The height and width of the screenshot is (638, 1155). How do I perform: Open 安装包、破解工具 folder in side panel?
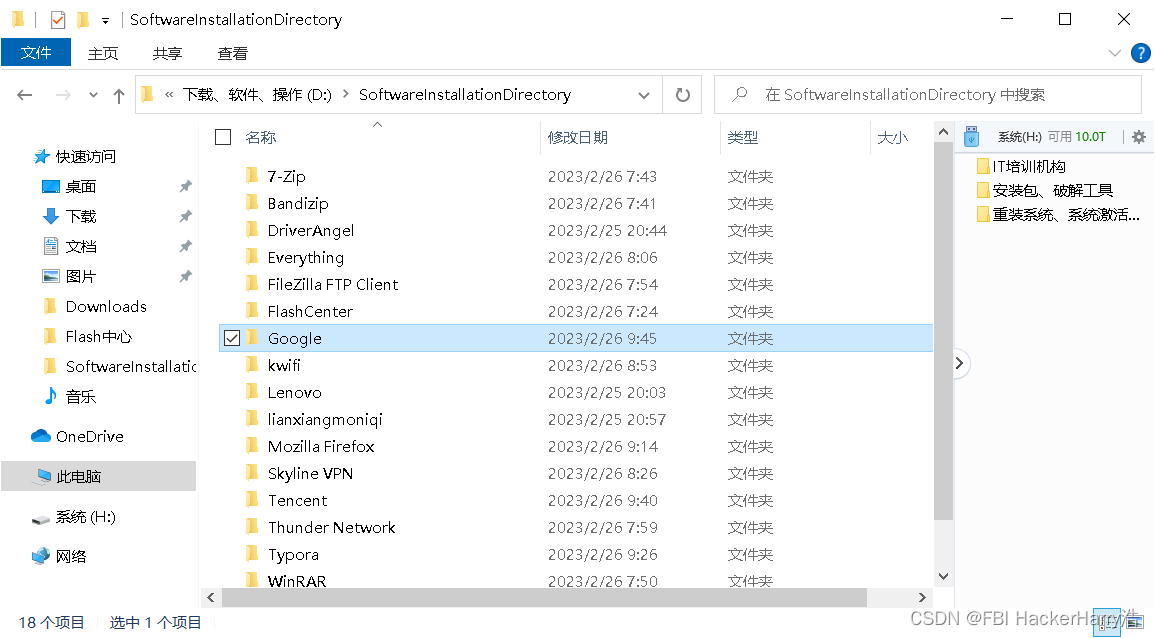[1045, 191]
